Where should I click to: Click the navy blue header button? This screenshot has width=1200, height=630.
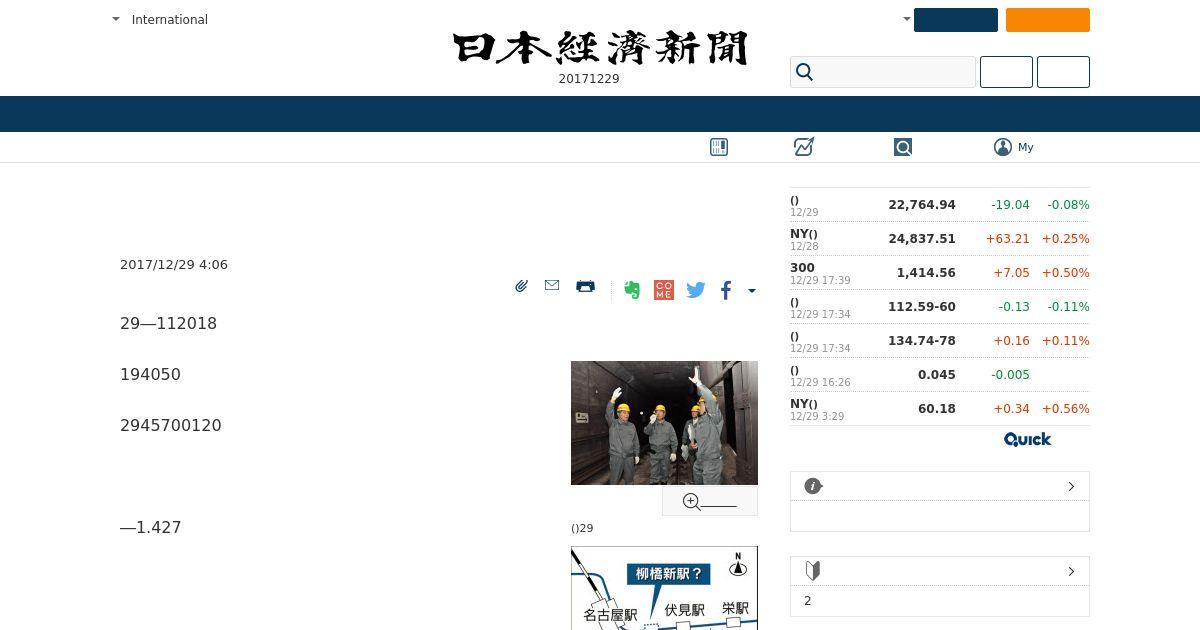(x=956, y=20)
